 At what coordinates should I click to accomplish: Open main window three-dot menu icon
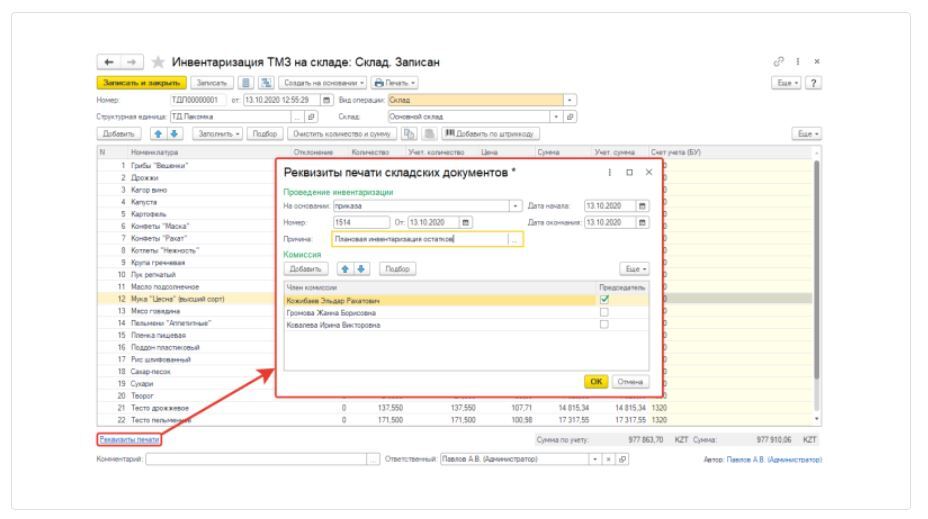click(x=798, y=62)
